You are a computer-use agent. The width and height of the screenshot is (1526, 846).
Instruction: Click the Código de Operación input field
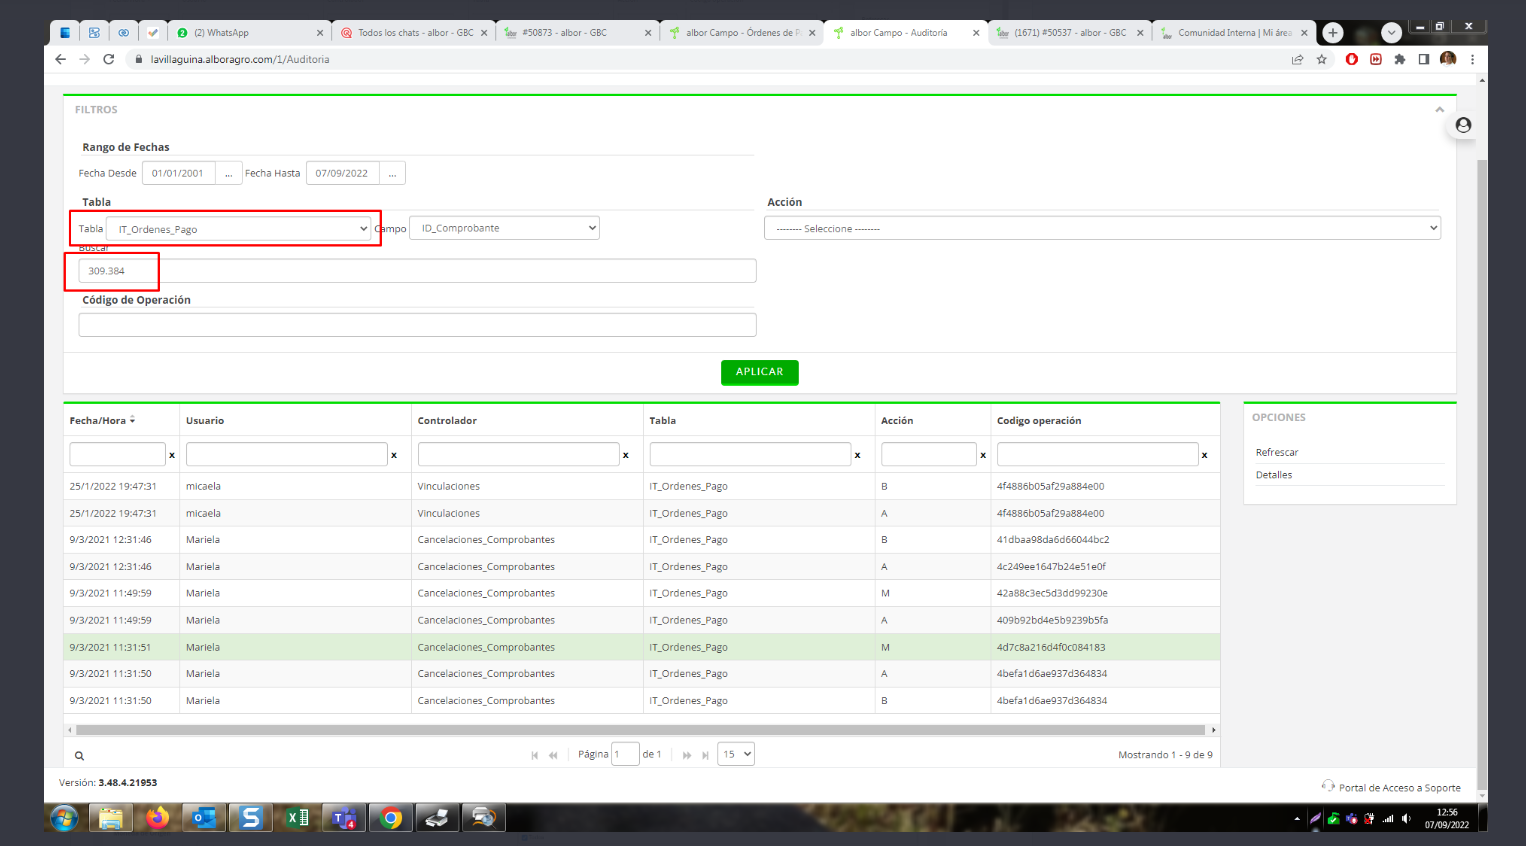417,325
